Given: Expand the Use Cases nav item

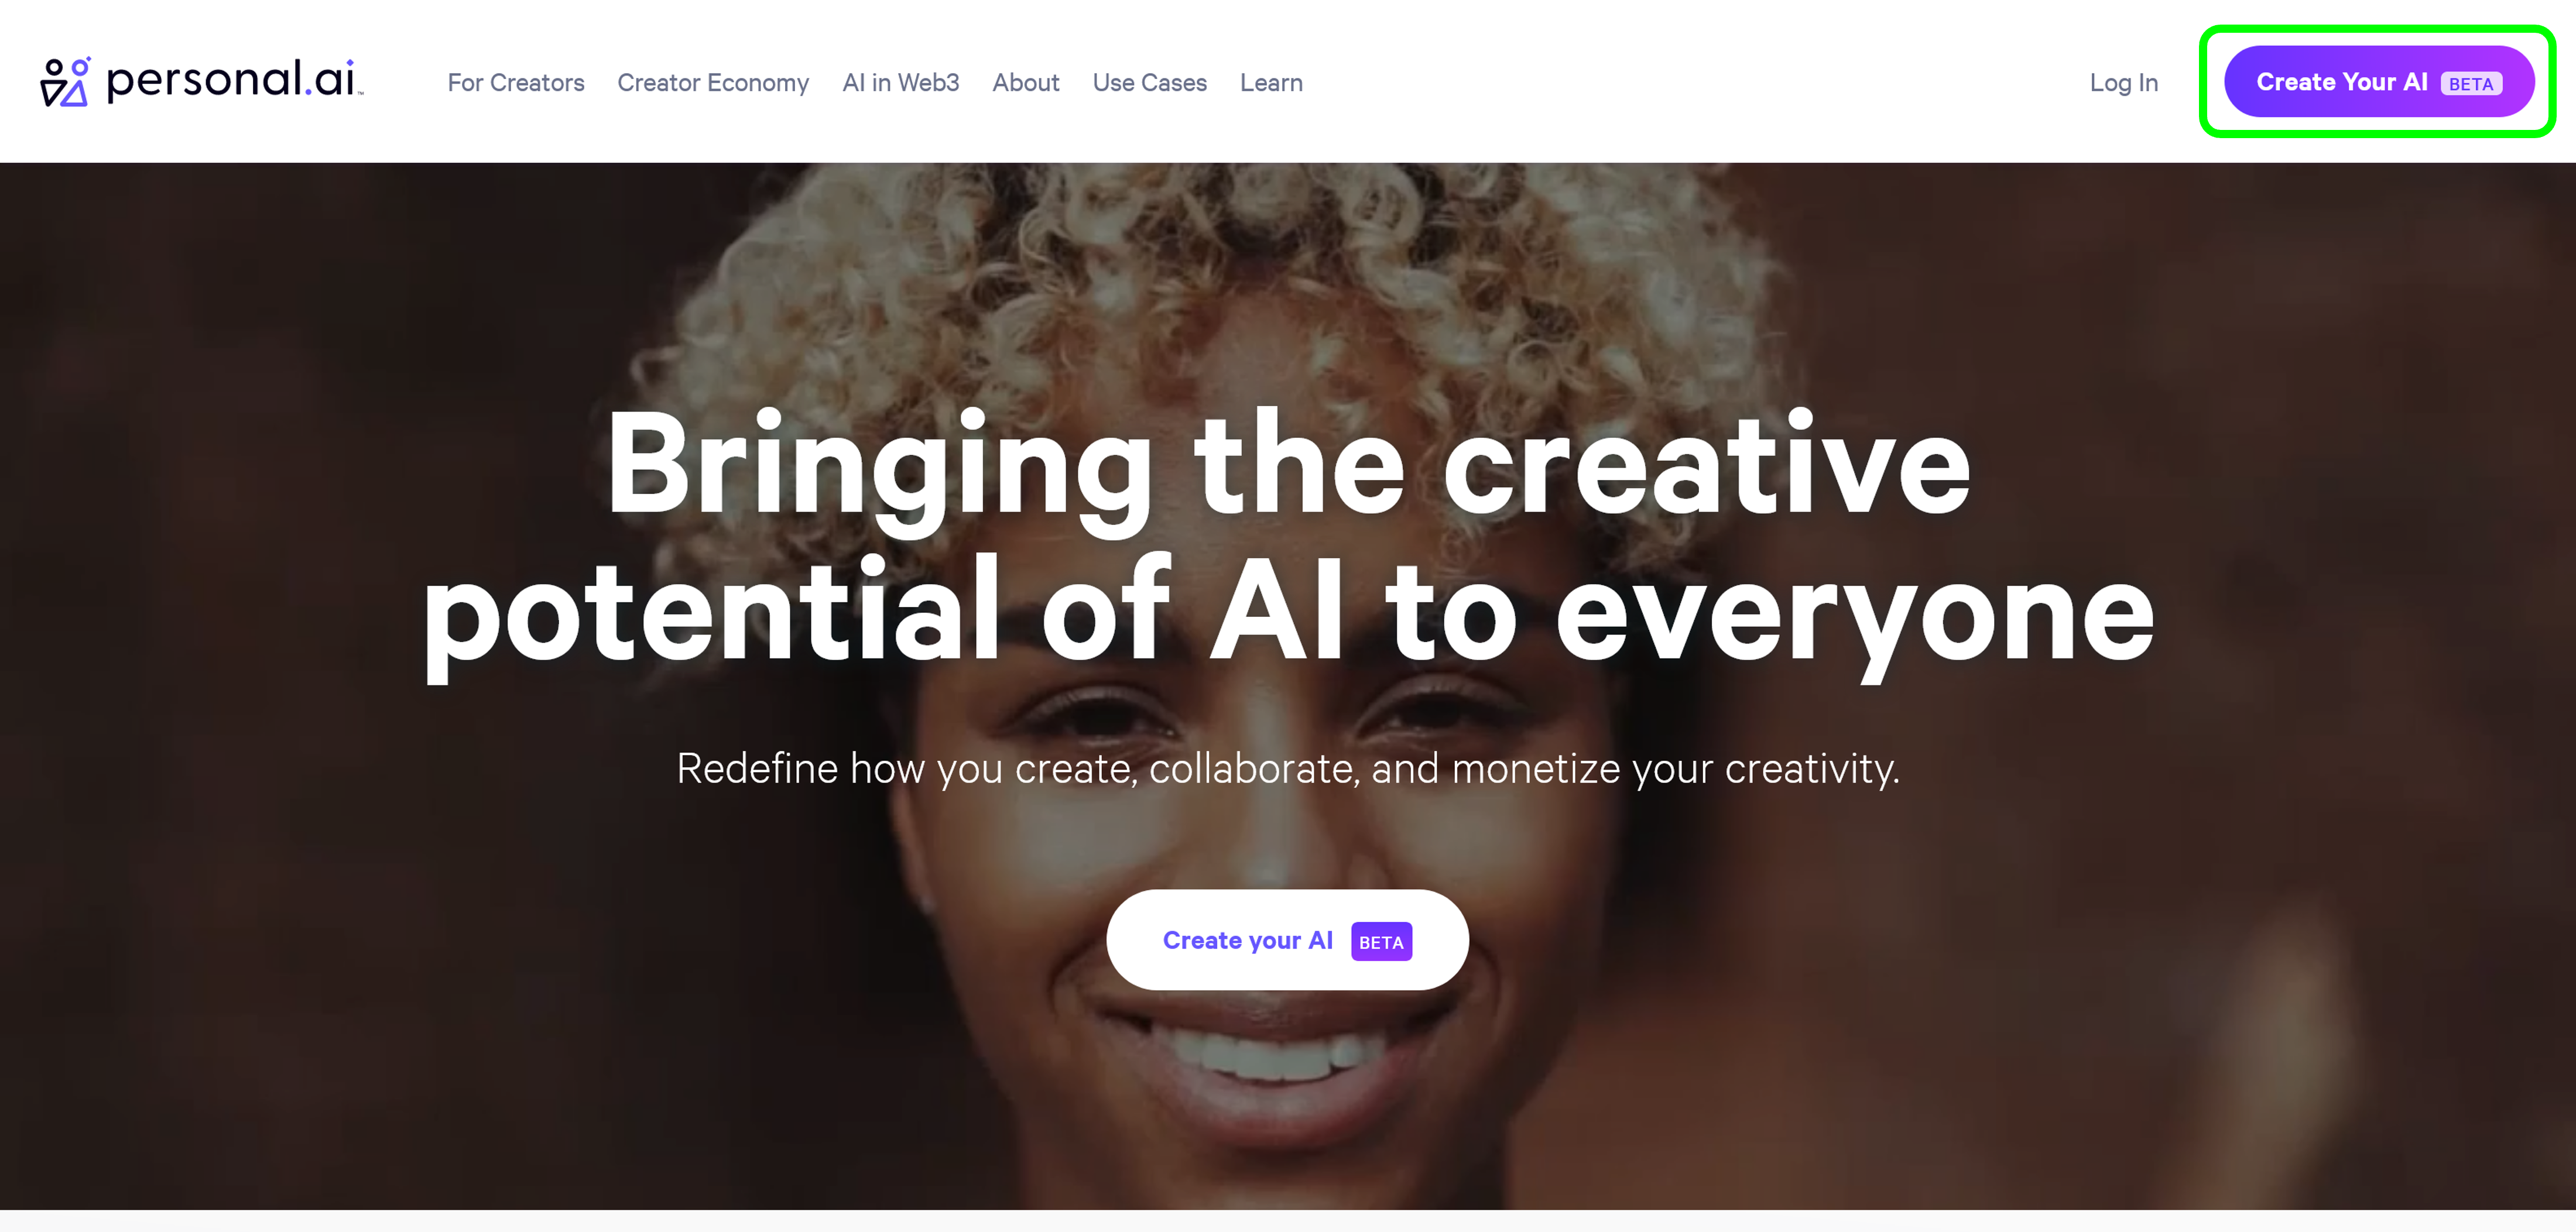Looking at the screenshot, I should point(1150,83).
